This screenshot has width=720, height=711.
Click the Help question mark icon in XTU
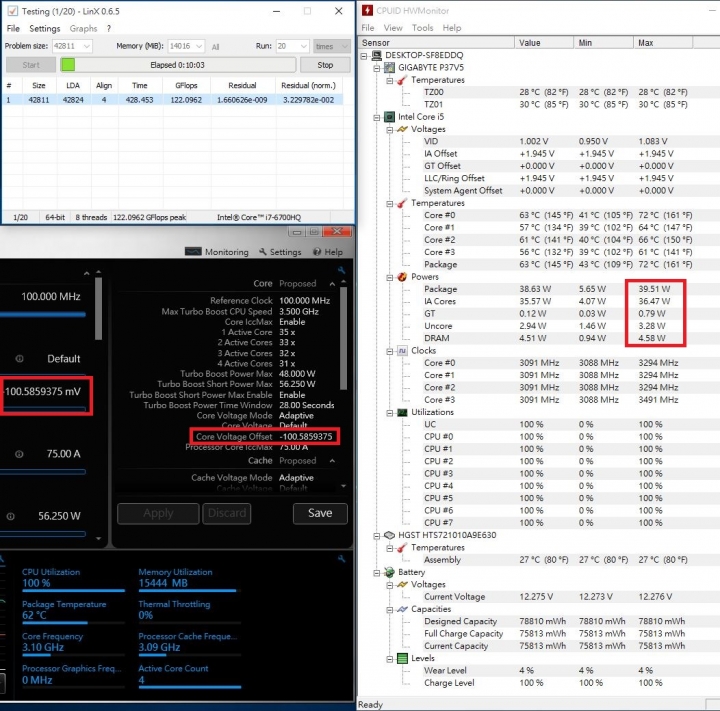pyautogui.click(x=317, y=252)
